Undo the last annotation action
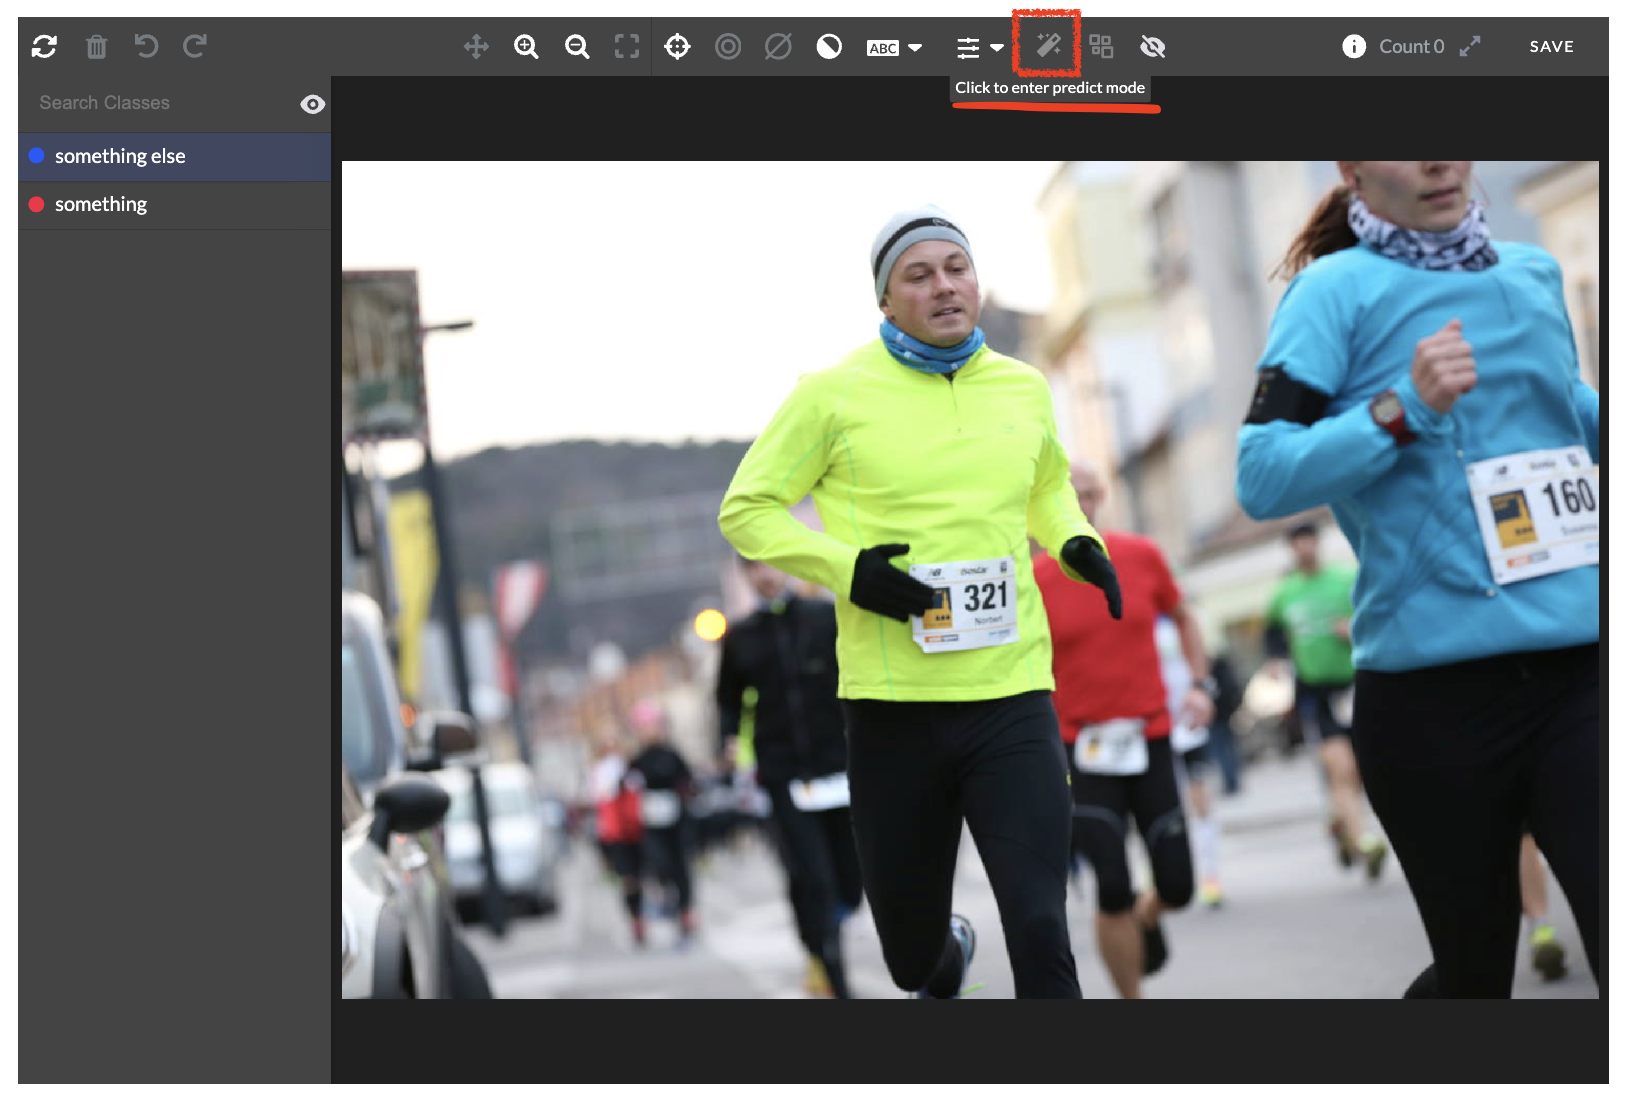 pyautogui.click(x=146, y=46)
